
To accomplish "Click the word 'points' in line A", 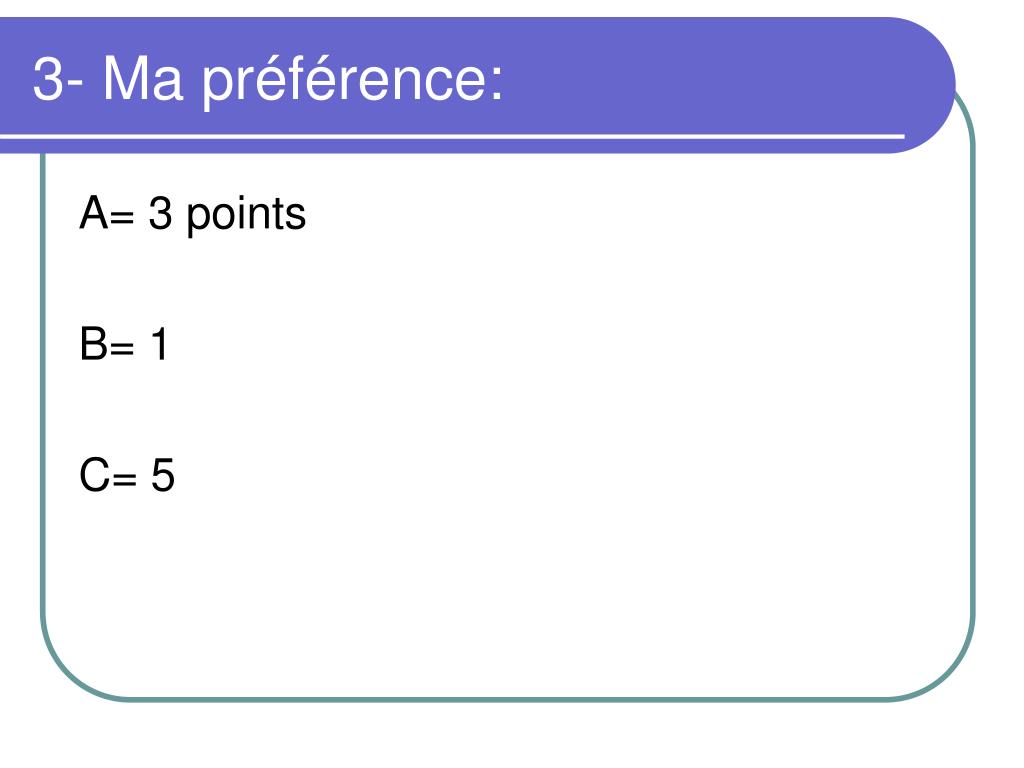I will [246, 216].
